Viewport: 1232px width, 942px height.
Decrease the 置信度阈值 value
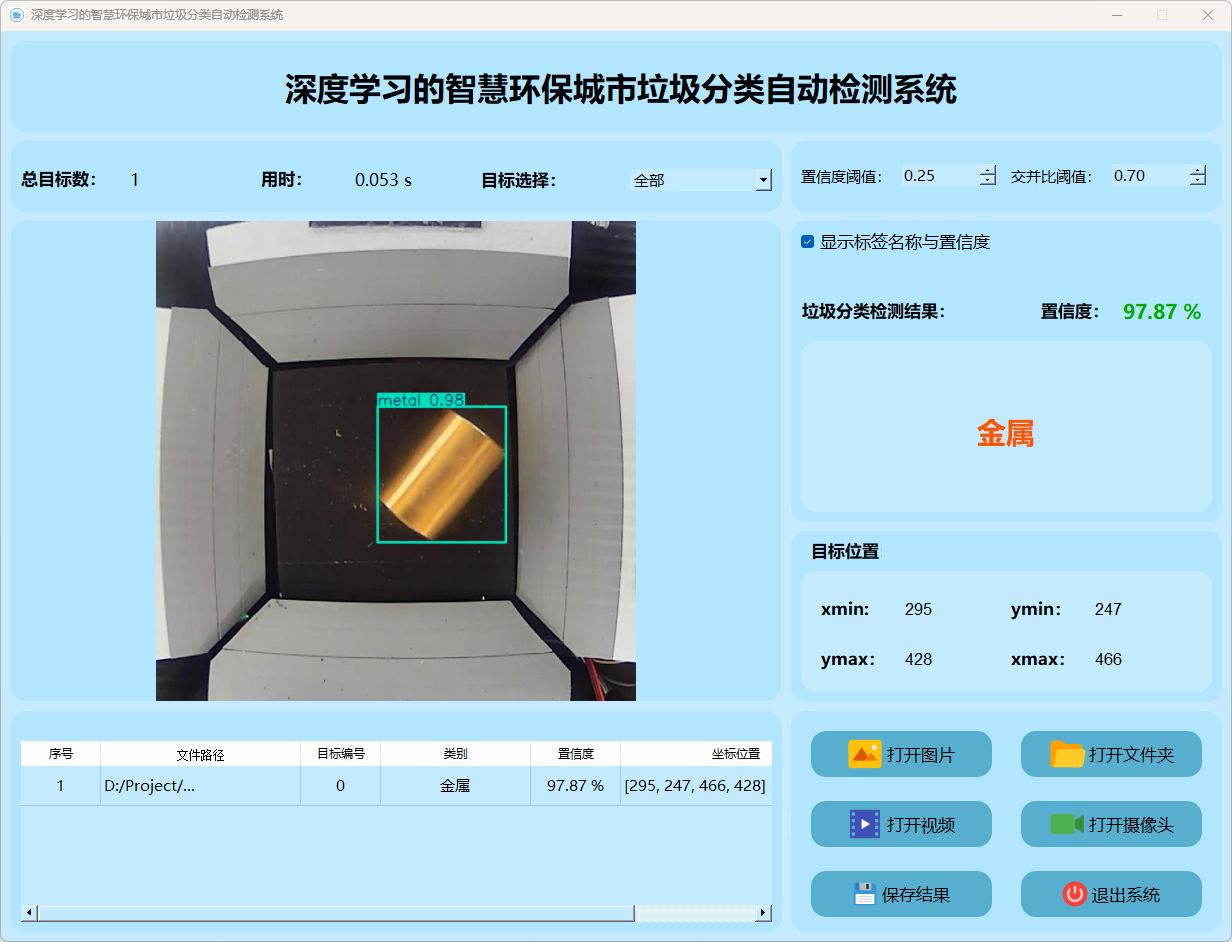click(988, 181)
